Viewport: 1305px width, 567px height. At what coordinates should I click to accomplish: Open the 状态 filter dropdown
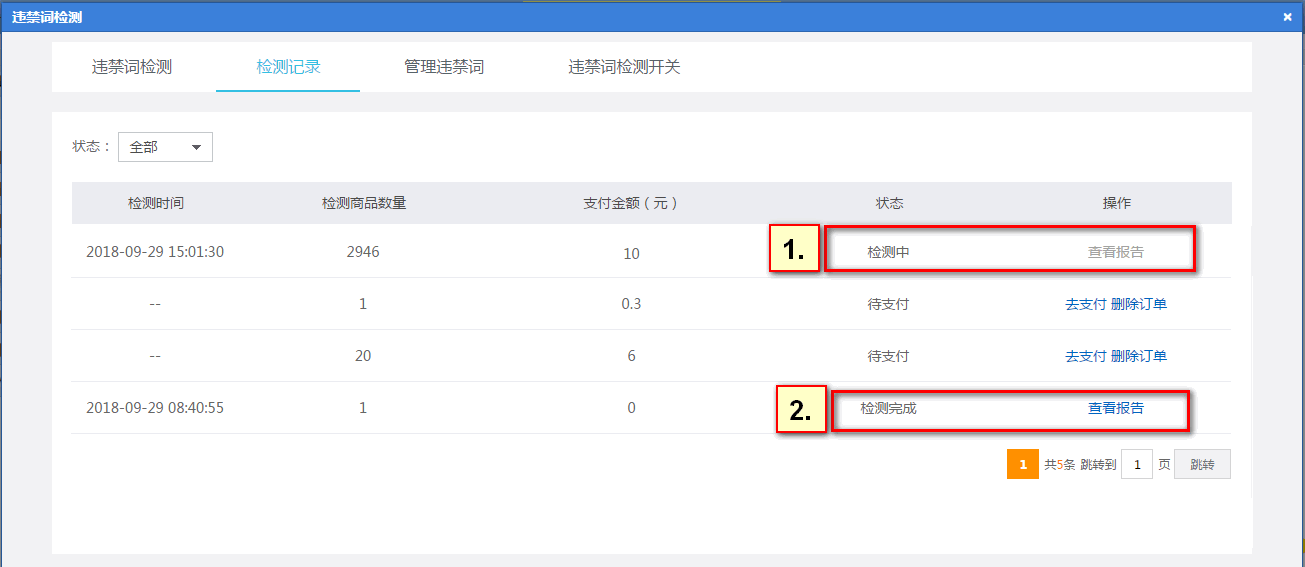pyautogui.click(x=165, y=147)
